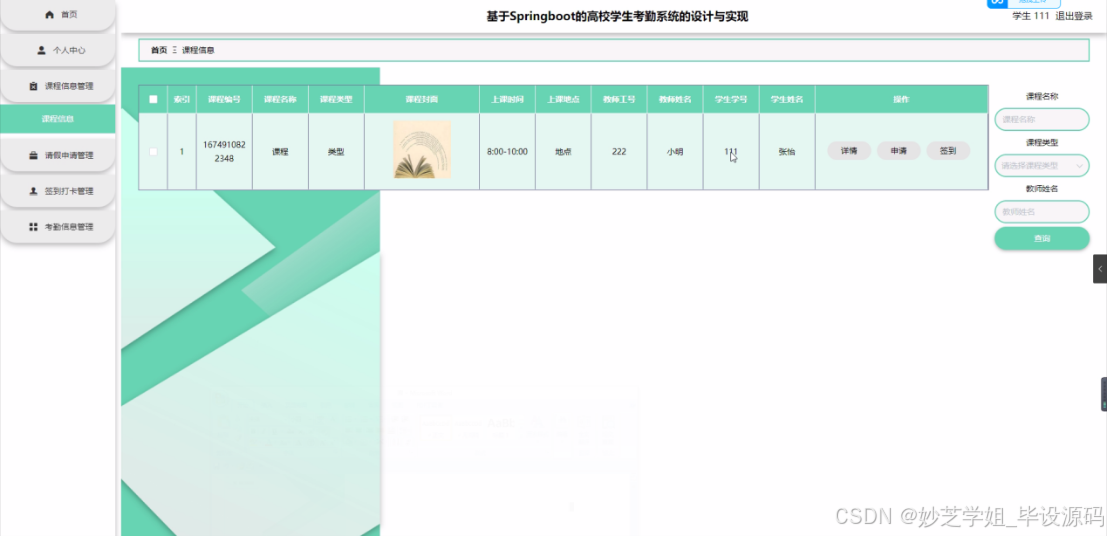Collapse the side panel with the arrow handle
Viewport: 1108px width, 536px height.
[1100, 269]
